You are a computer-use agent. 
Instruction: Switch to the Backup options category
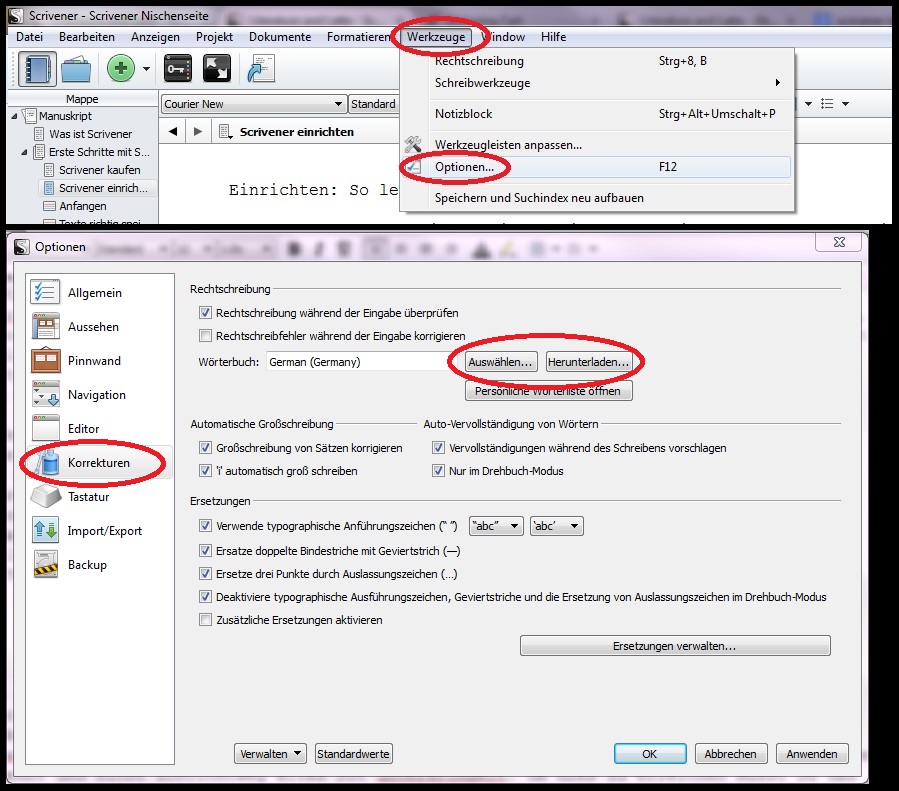[90, 565]
